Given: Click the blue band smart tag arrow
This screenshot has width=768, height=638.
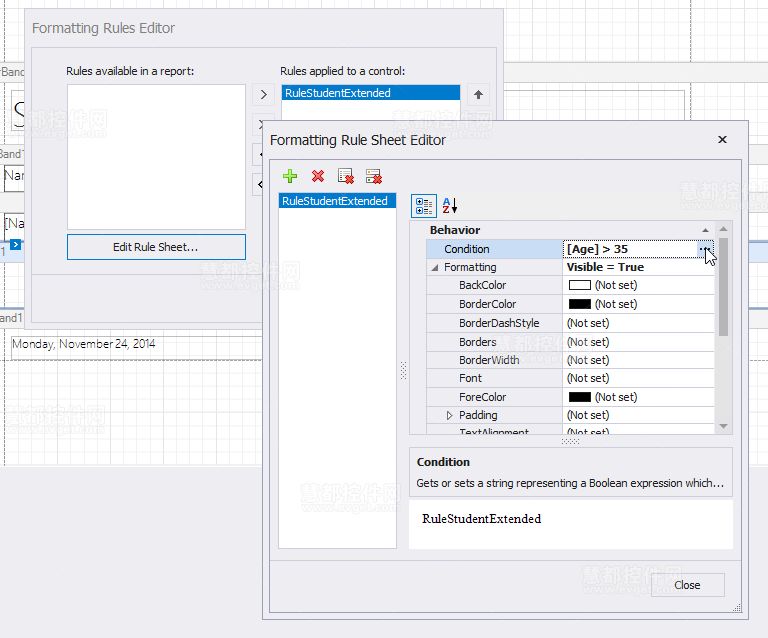Looking at the screenshot, I should pyautogui.click(x=16, y=244).
